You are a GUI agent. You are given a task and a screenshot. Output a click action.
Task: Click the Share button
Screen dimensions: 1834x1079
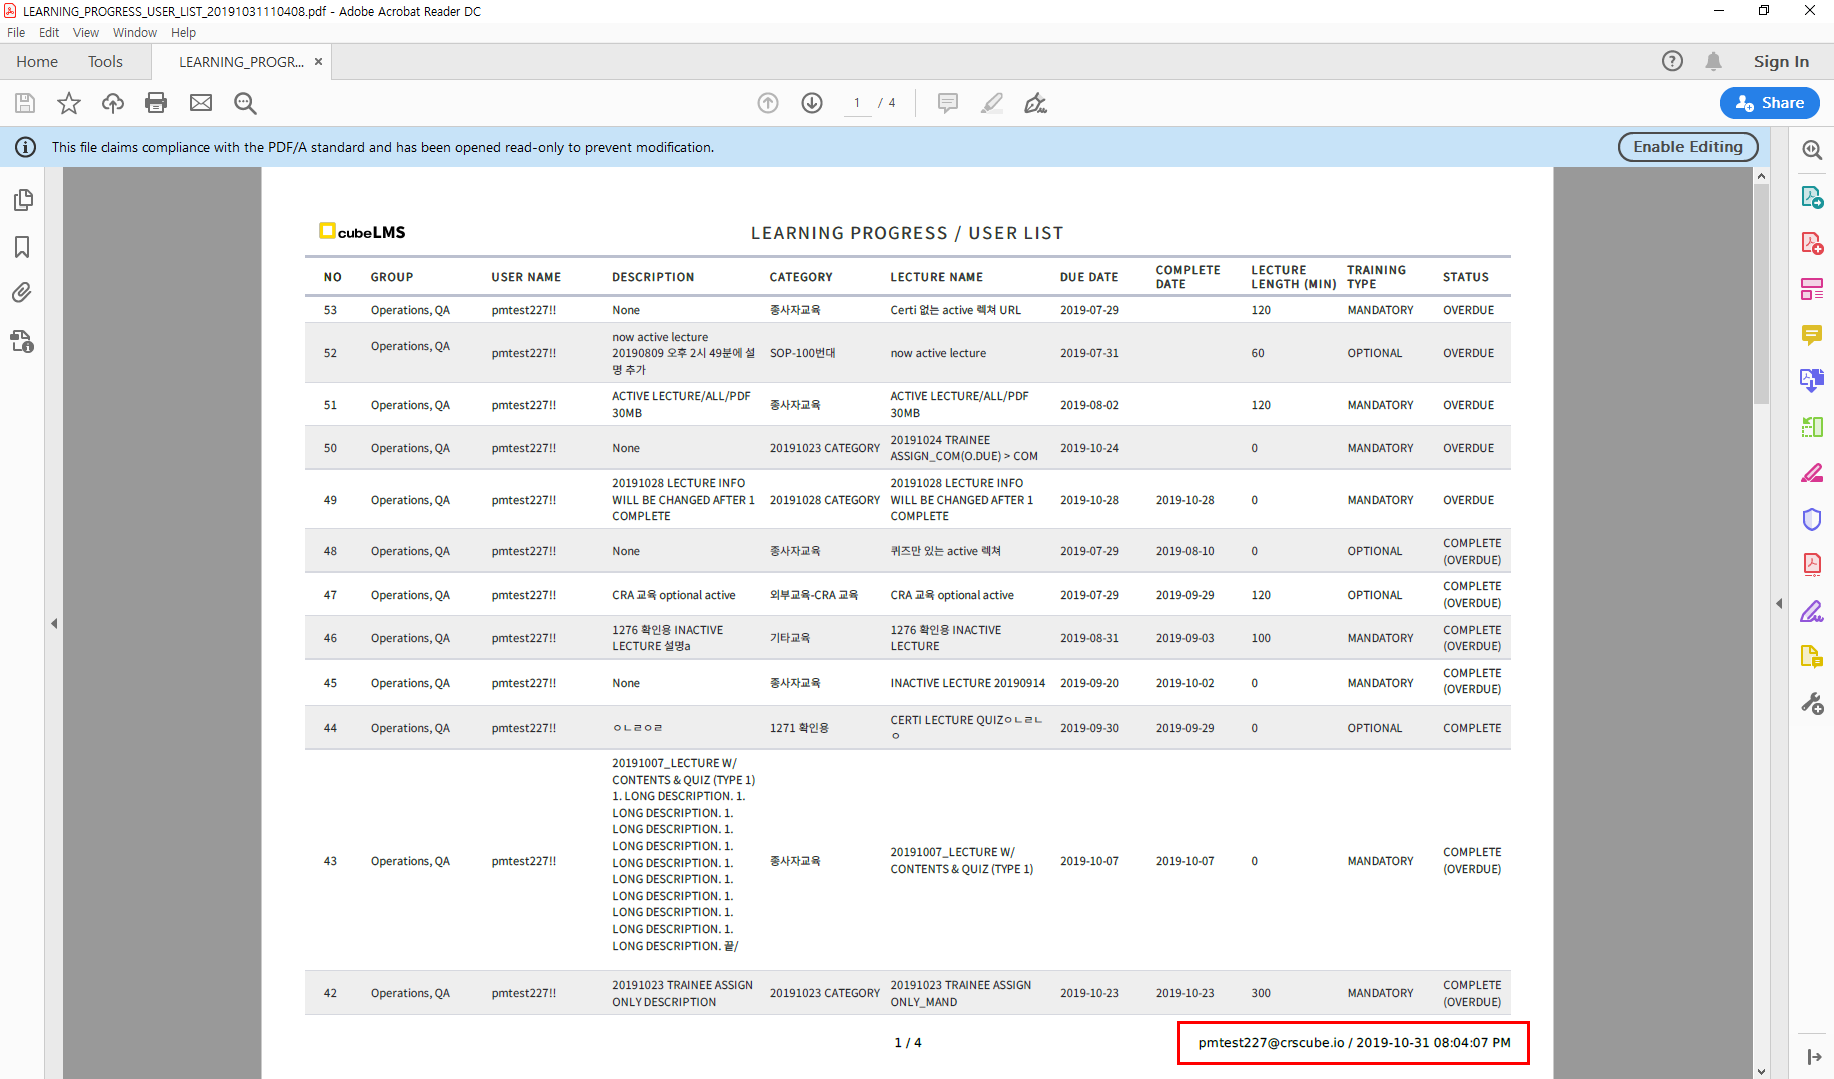(x=1769, y=103)
